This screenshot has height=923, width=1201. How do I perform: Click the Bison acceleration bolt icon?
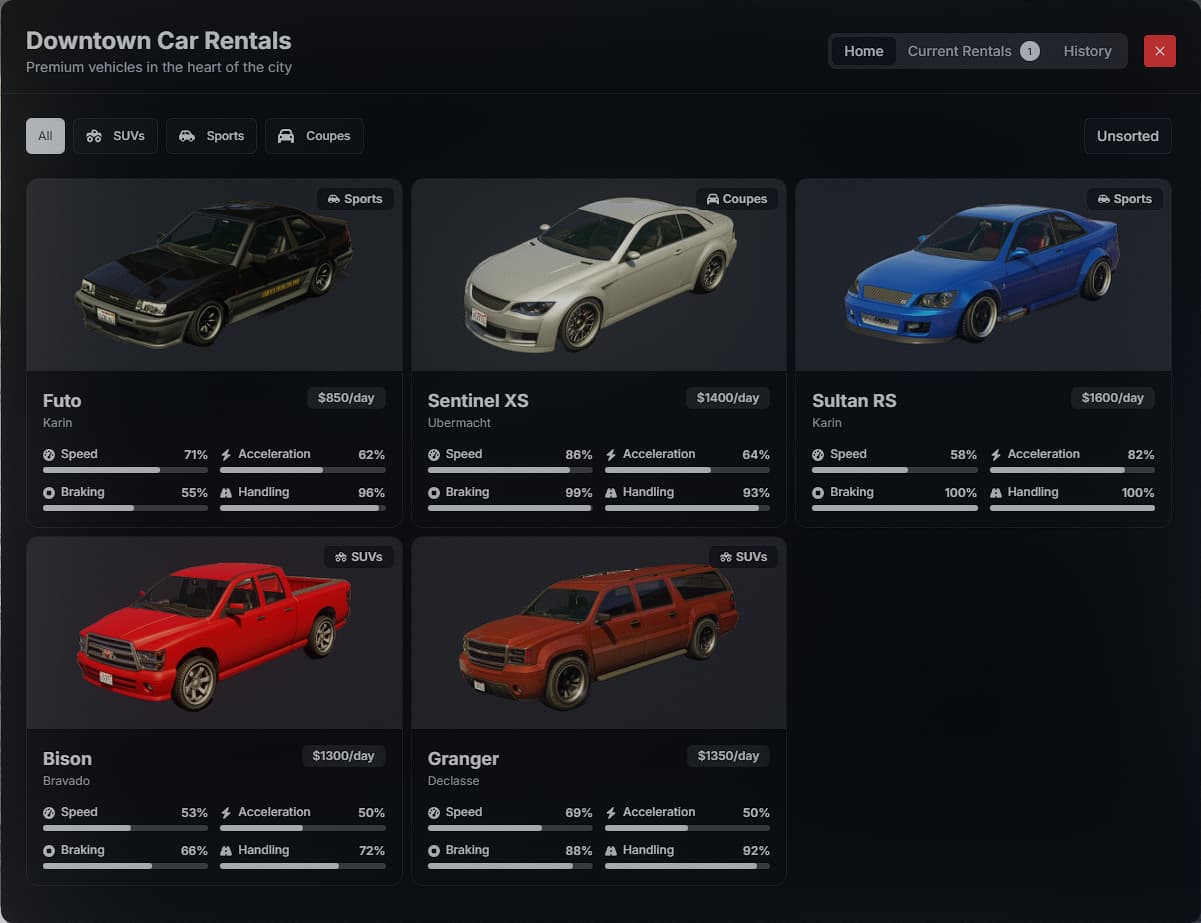[x=226, y=813]
